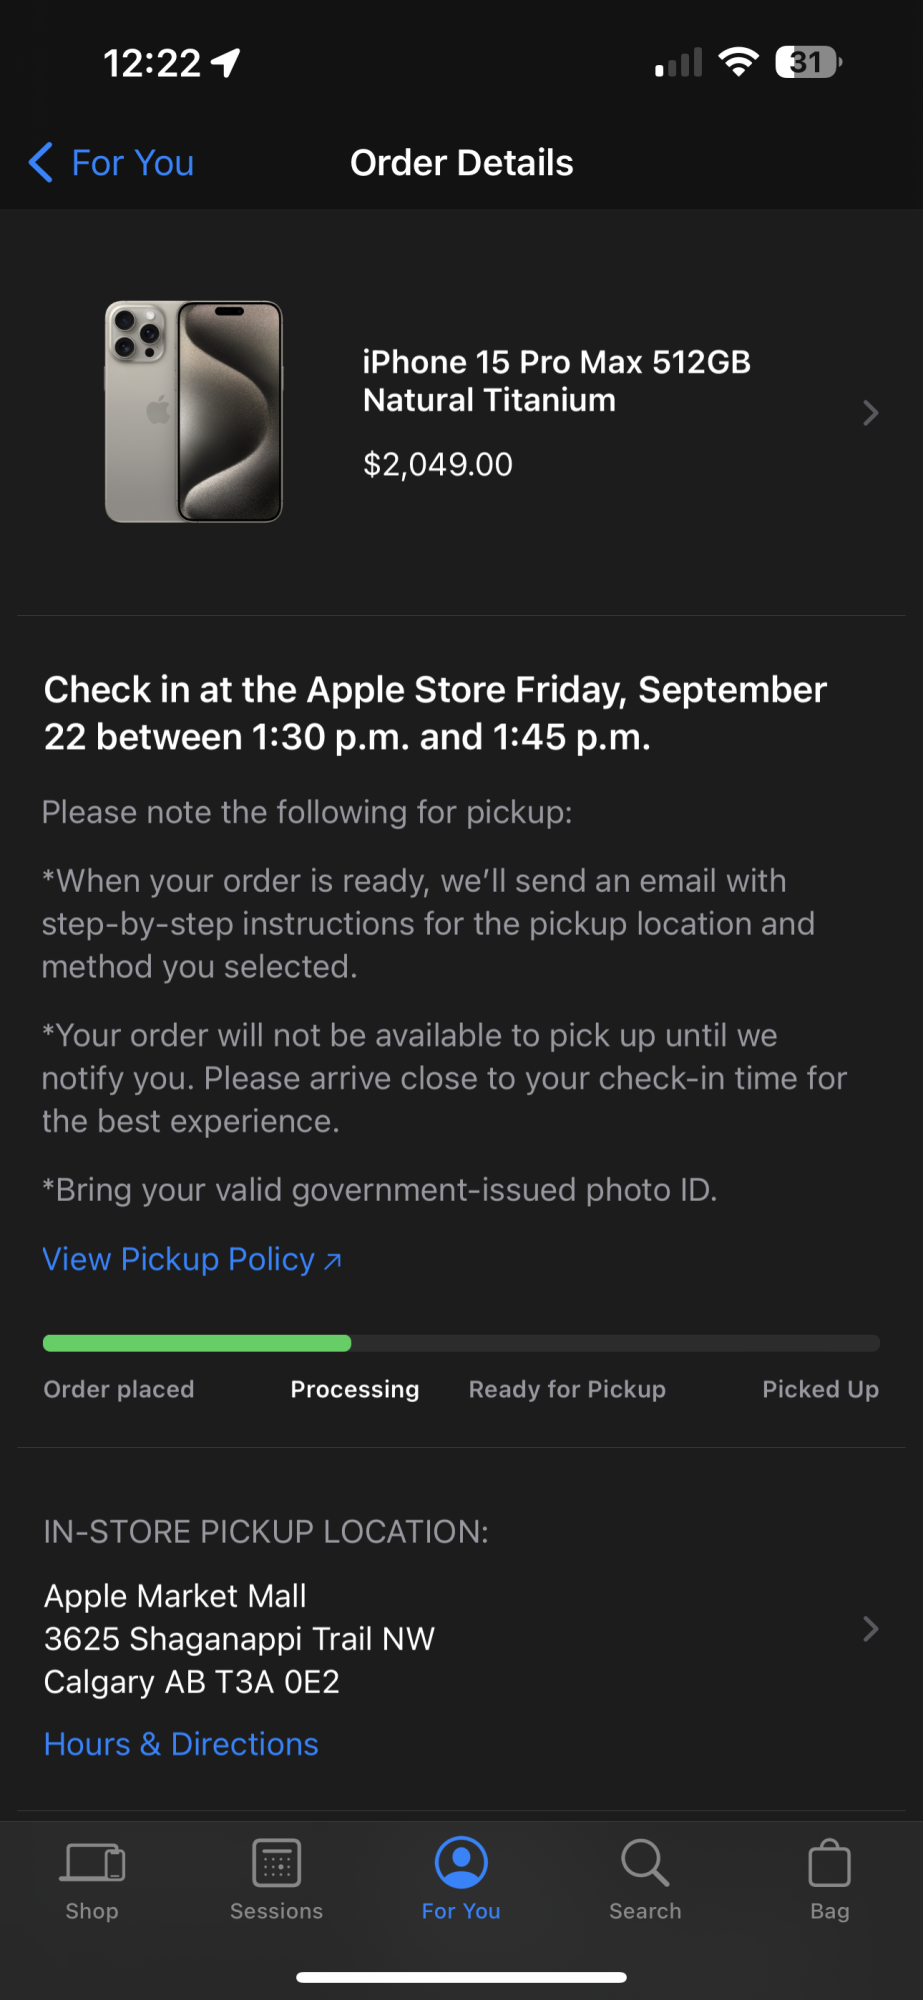Tap the Shop tab icon
This screenshot has width=923, height=2000.
click(x=93, y=1864)
